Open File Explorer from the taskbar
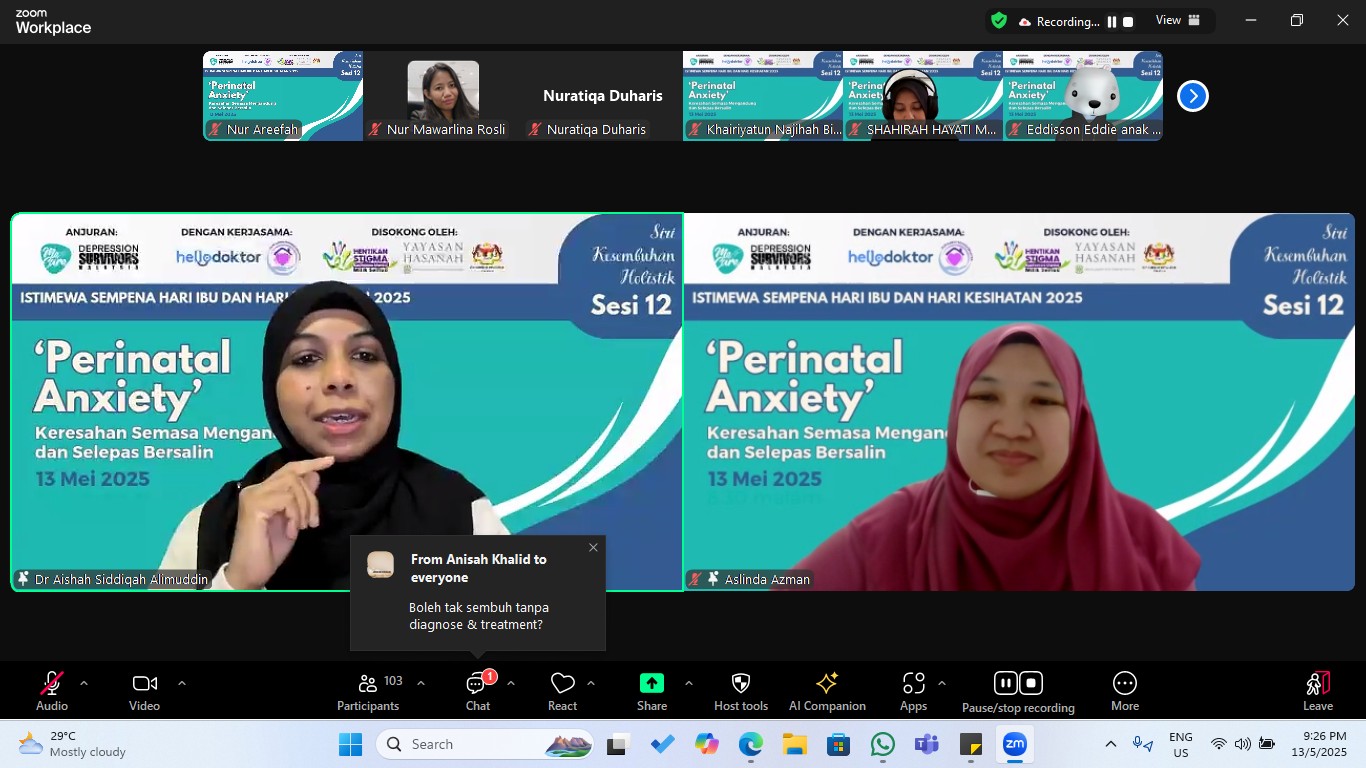Screen dimensions: 1366x768 [795, 744]
